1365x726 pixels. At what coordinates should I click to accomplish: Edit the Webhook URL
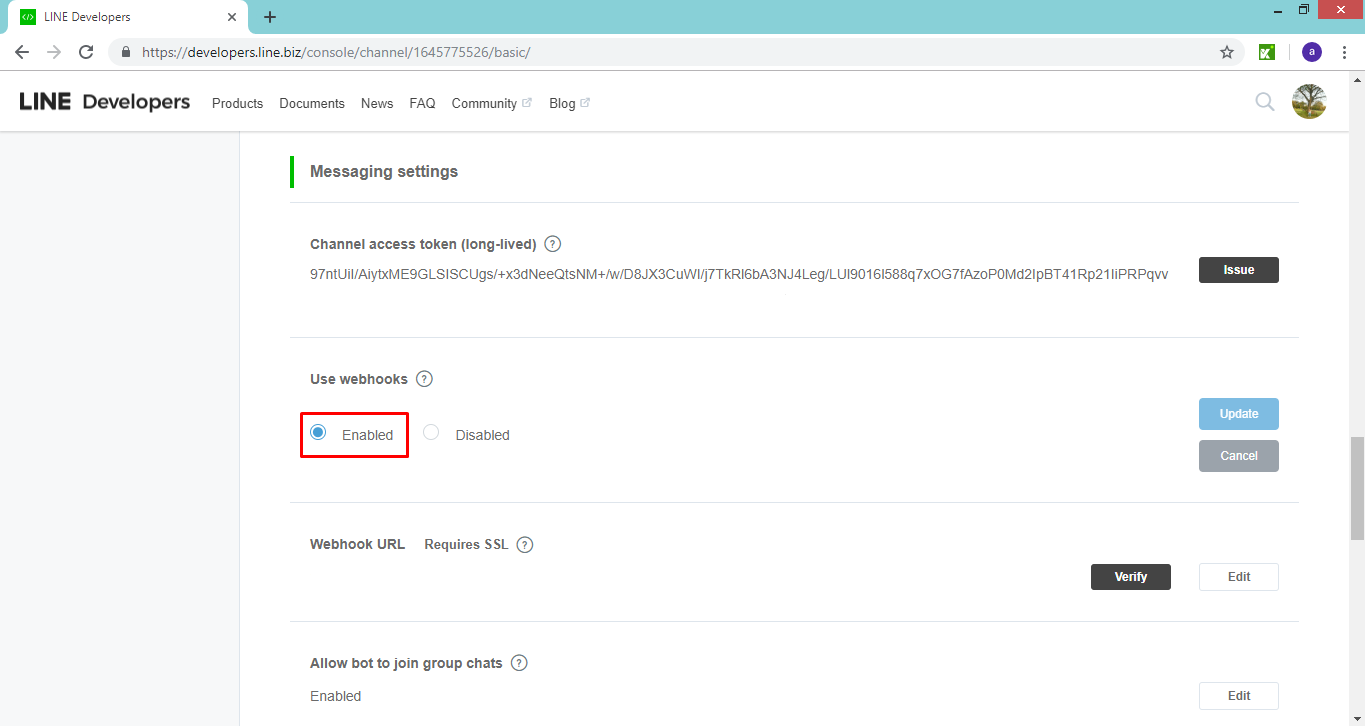(x=1238, y=577)
